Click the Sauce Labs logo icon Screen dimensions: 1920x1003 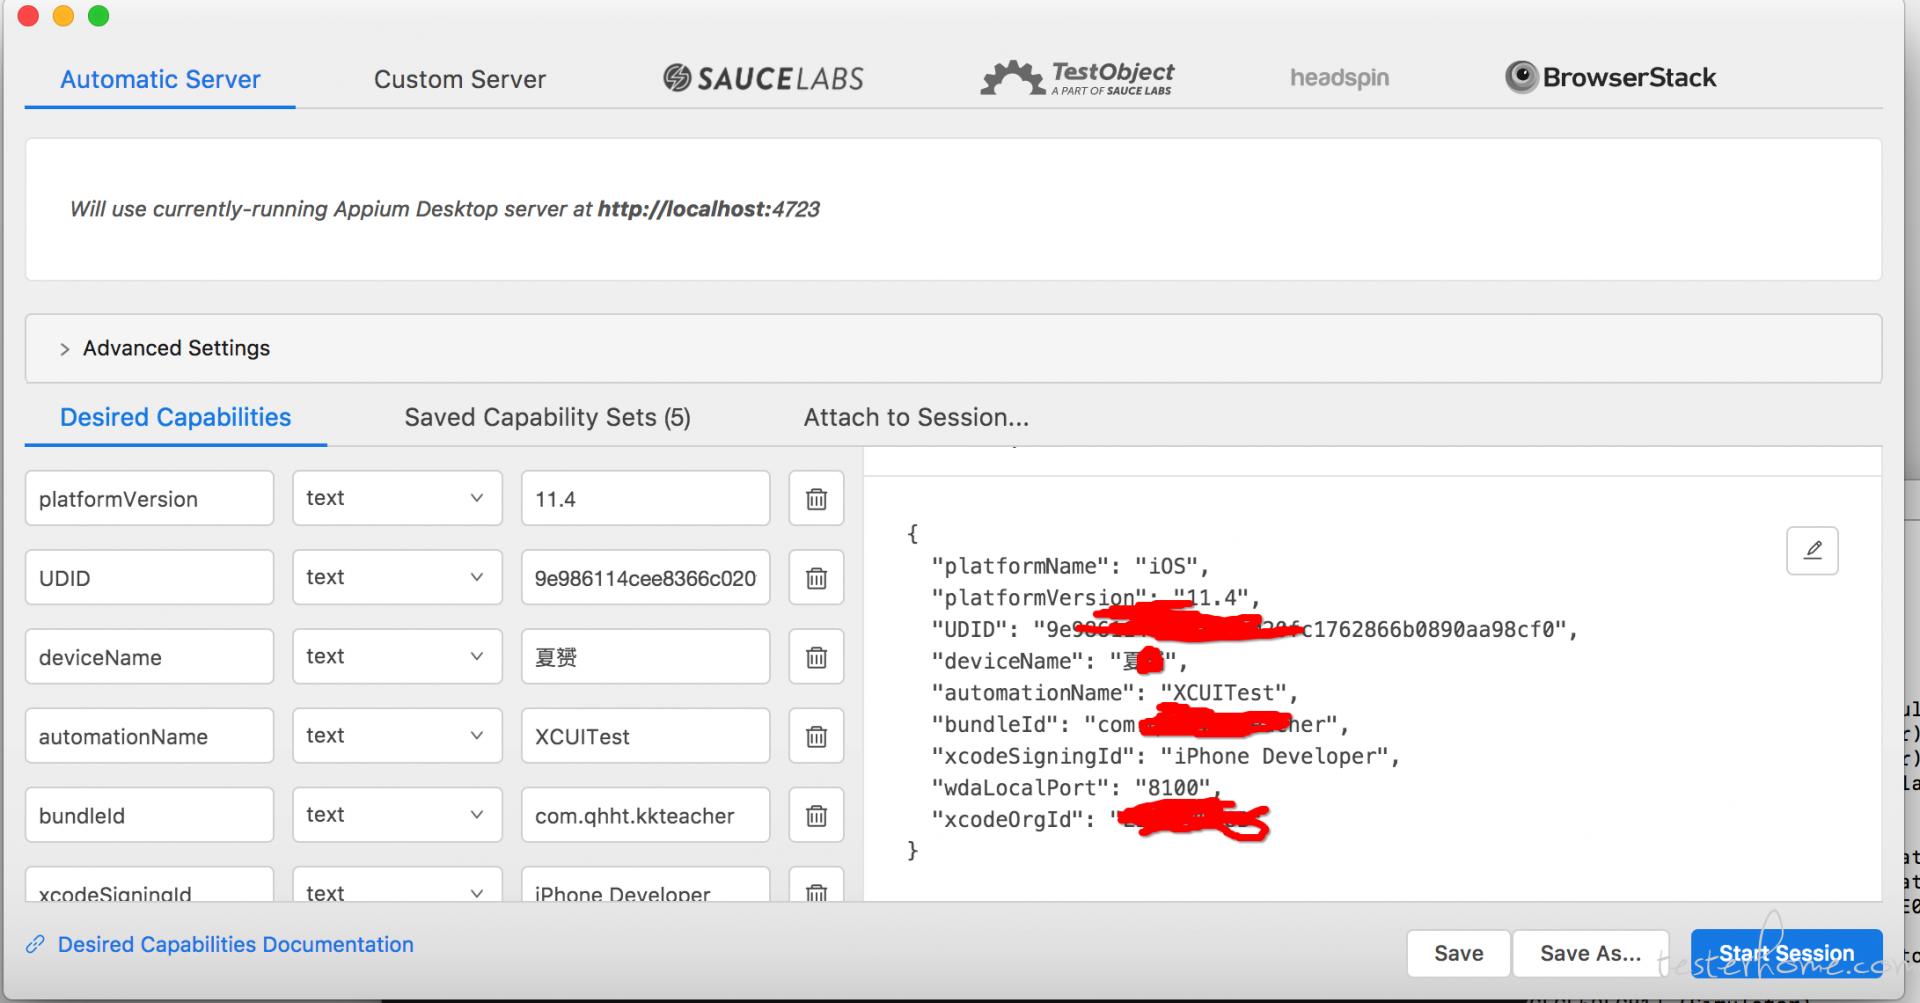coord(677,78)
